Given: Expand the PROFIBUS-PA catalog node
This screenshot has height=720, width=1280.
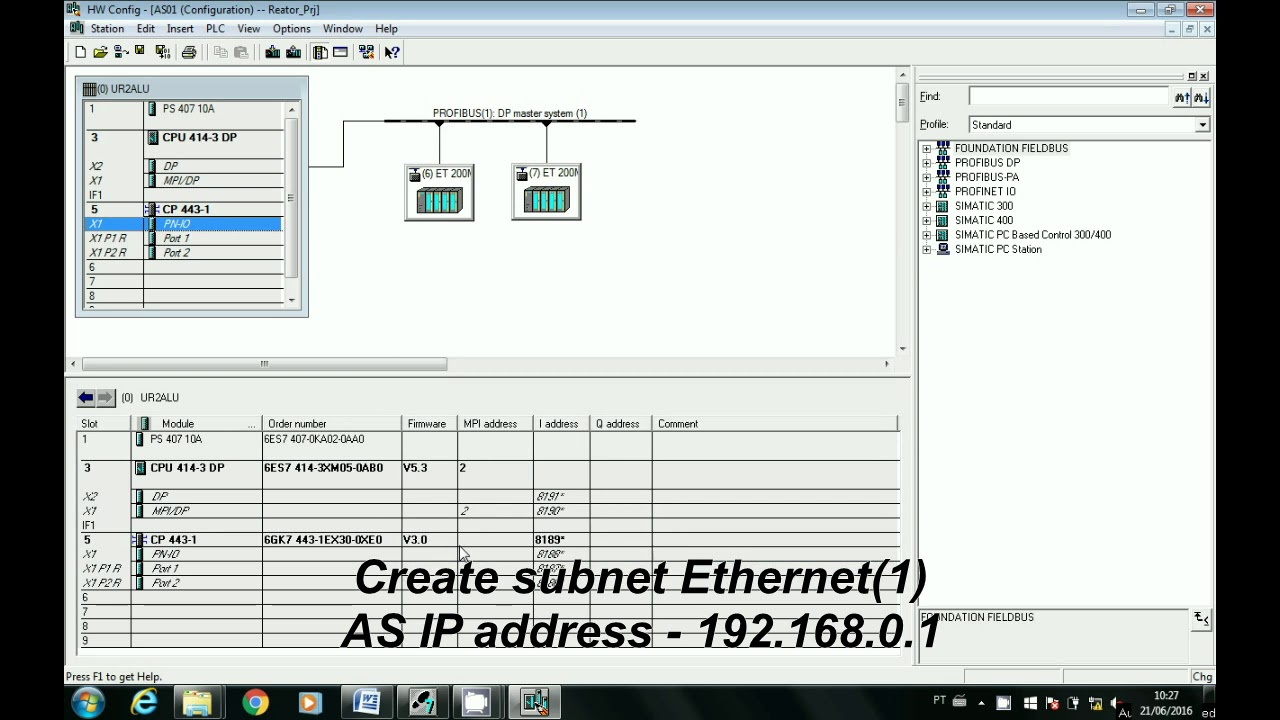Looking at the screenshot, I should coord(926,177).
